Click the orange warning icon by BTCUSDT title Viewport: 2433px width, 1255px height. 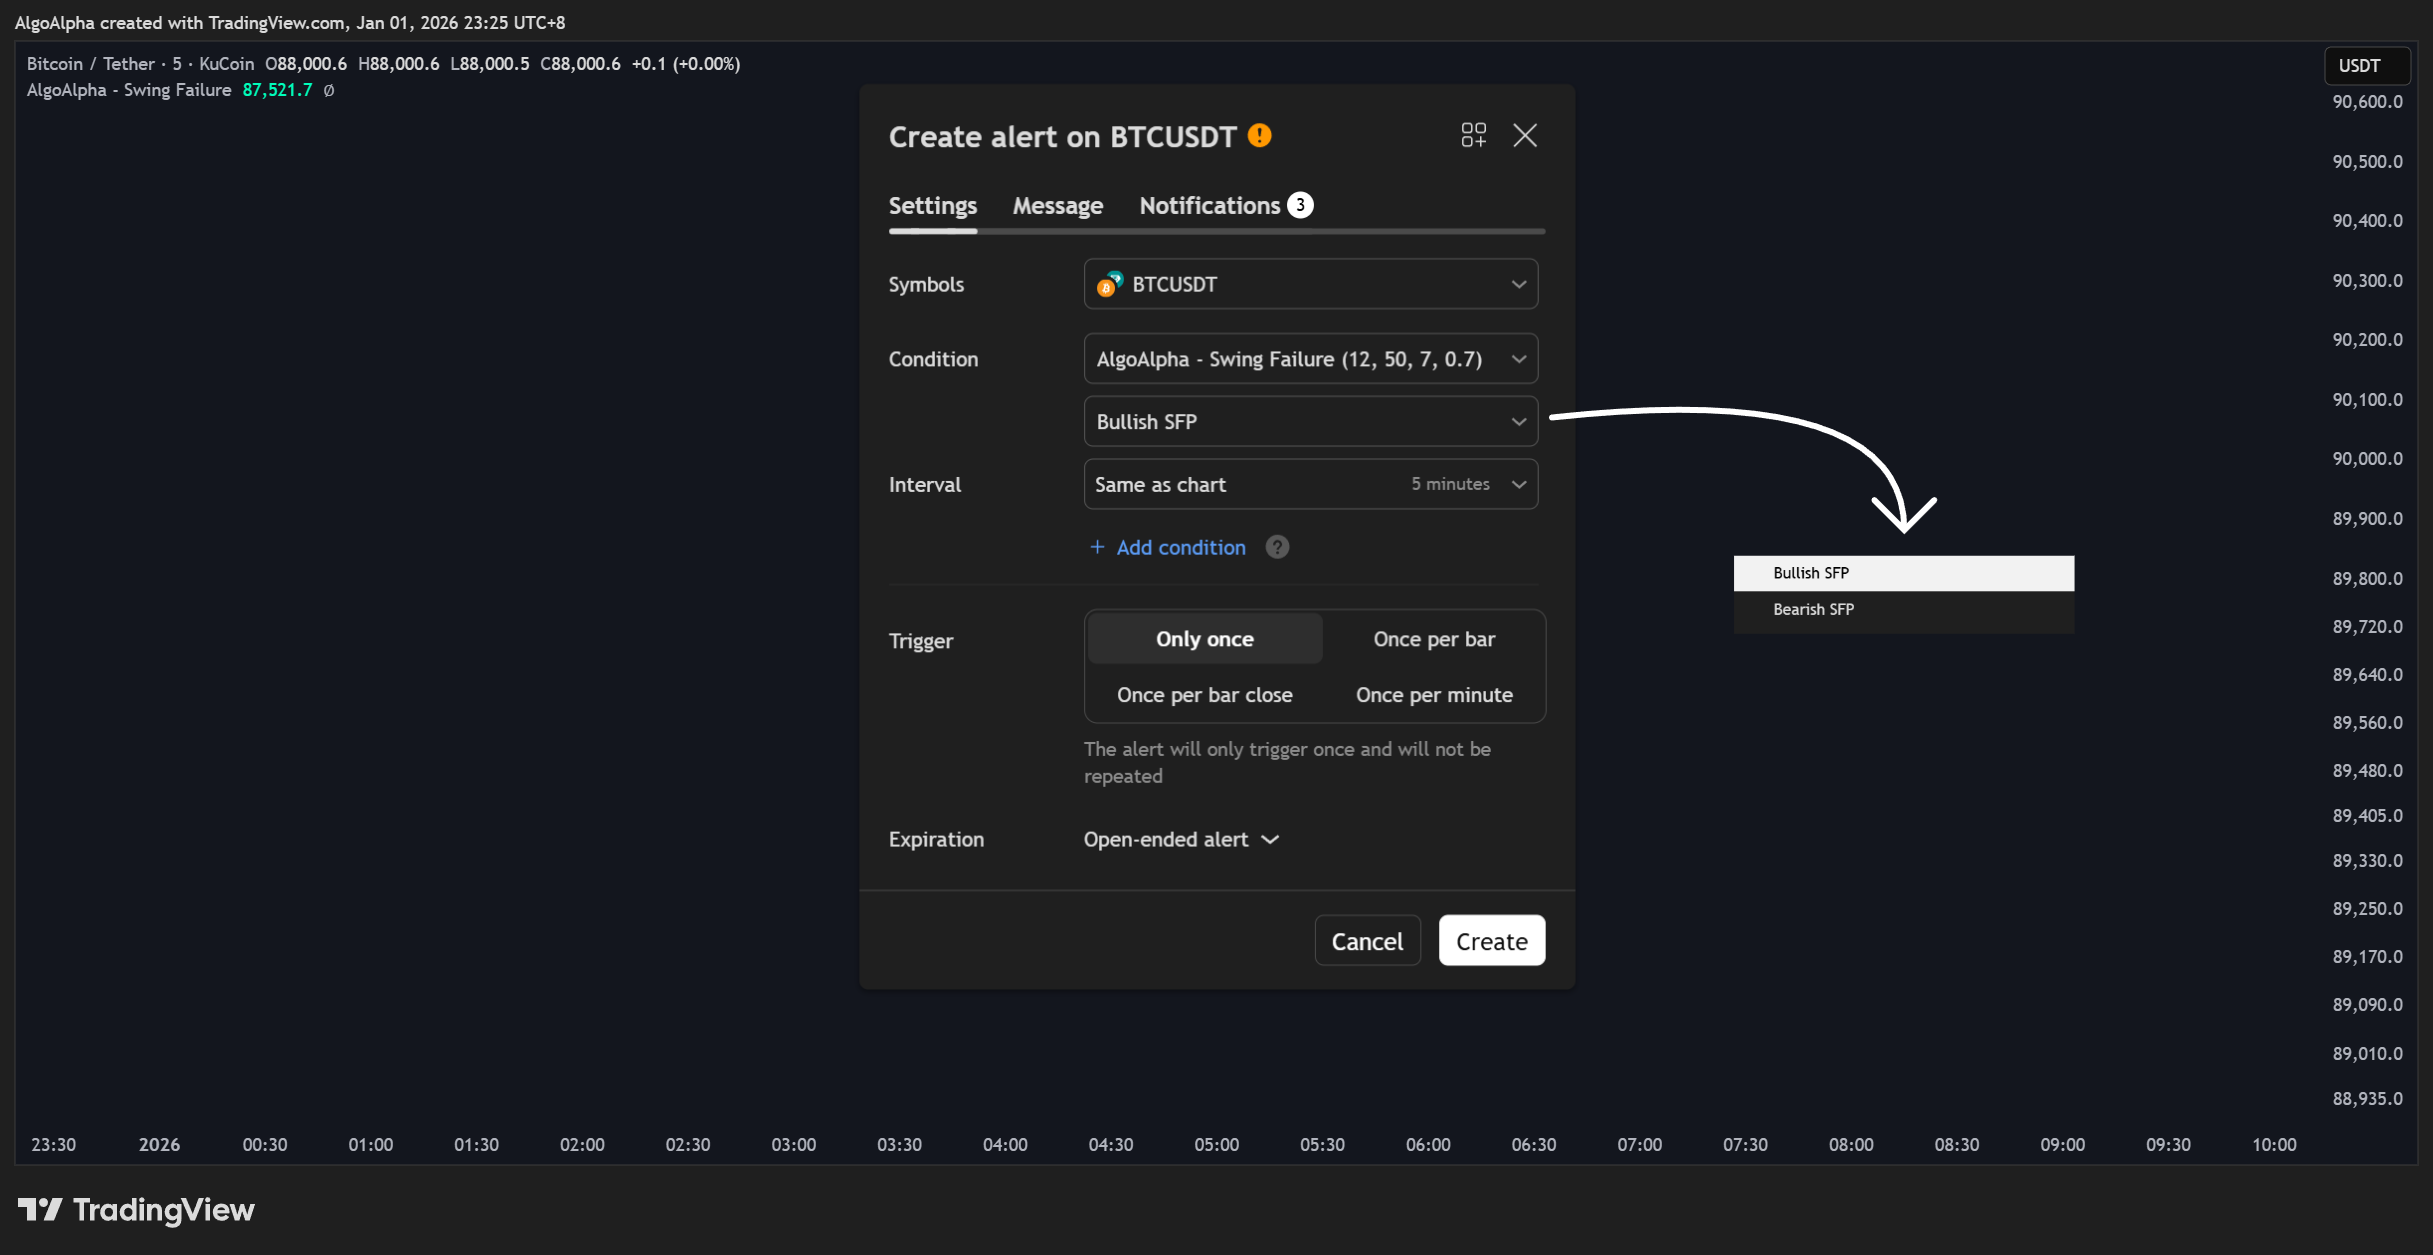pos(1259,135)
